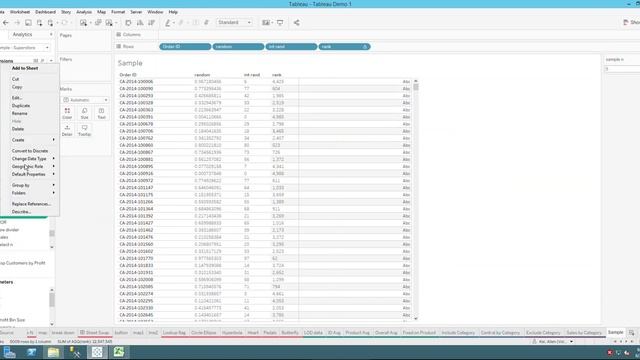The height and width of the screenshot is (360, 640).
Task: Open the File Explorer taskbar icon
Action: pyautogui.click(x=53, y=352)
